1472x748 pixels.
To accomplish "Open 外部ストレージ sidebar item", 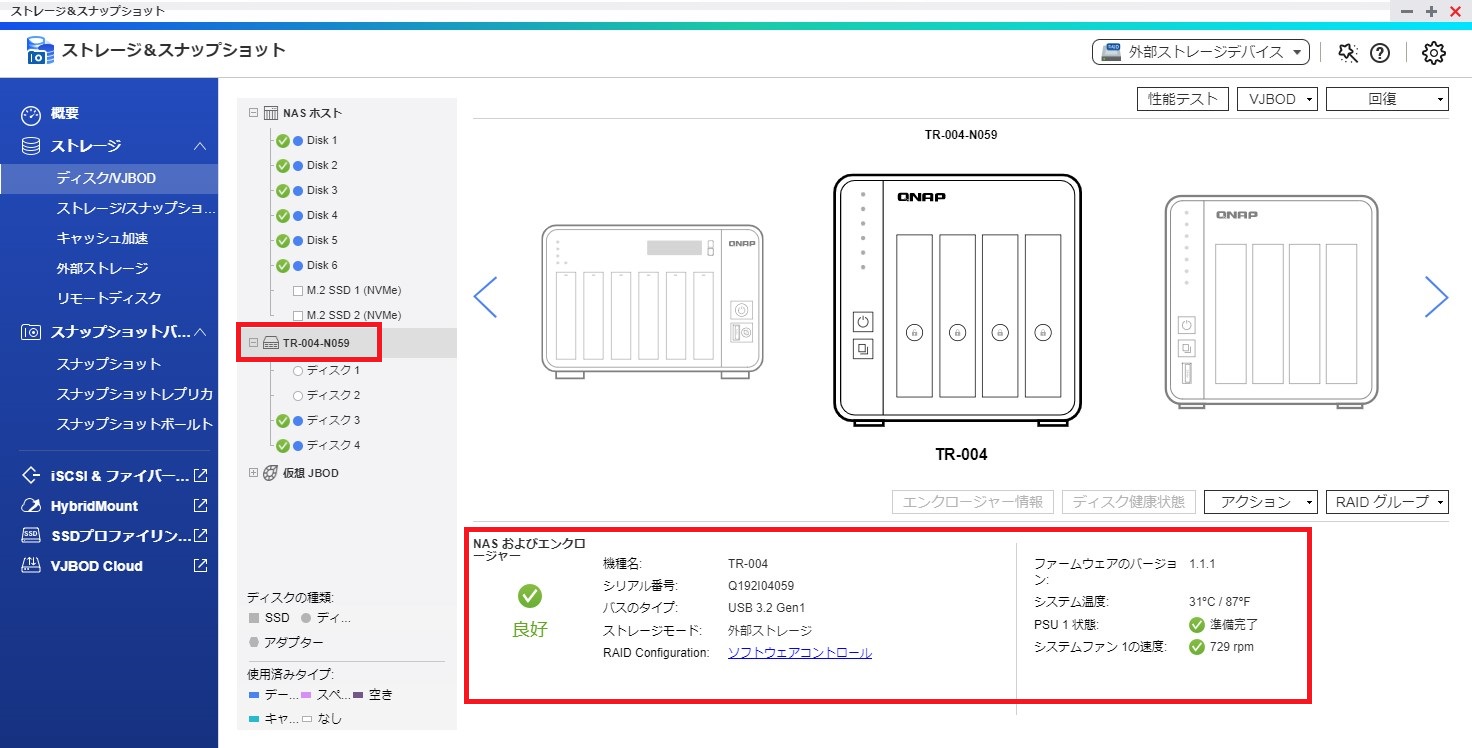I will 102,268.
